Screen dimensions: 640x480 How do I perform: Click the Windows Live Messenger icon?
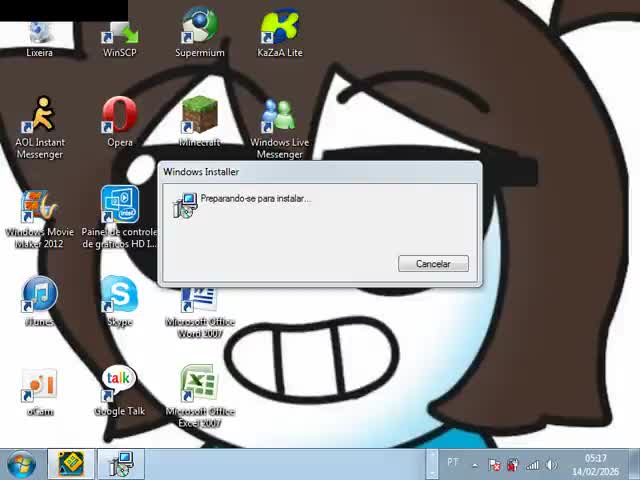(x=279, y=118)
